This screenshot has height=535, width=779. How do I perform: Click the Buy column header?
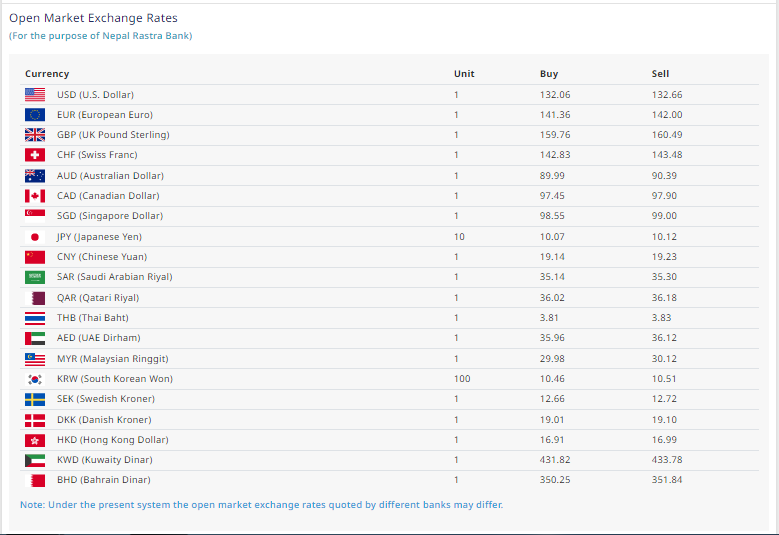(549, 74)
